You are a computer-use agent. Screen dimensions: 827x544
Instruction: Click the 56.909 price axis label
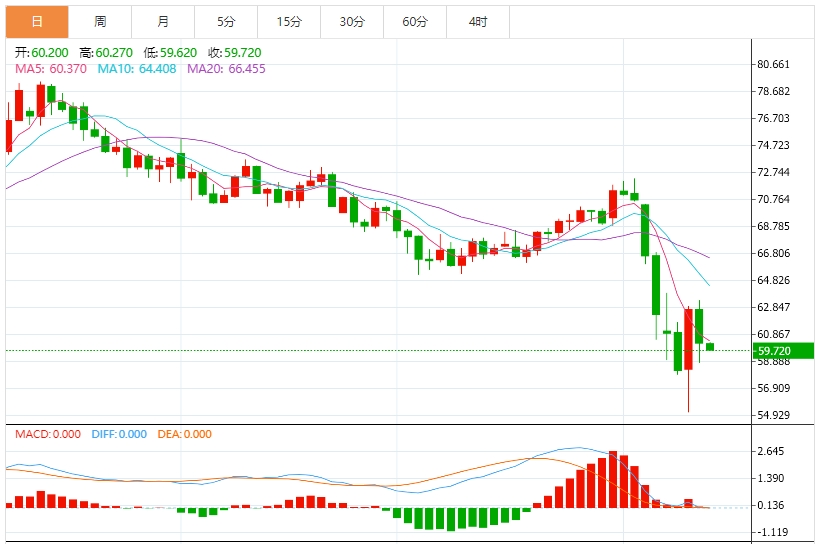point(773,388)
